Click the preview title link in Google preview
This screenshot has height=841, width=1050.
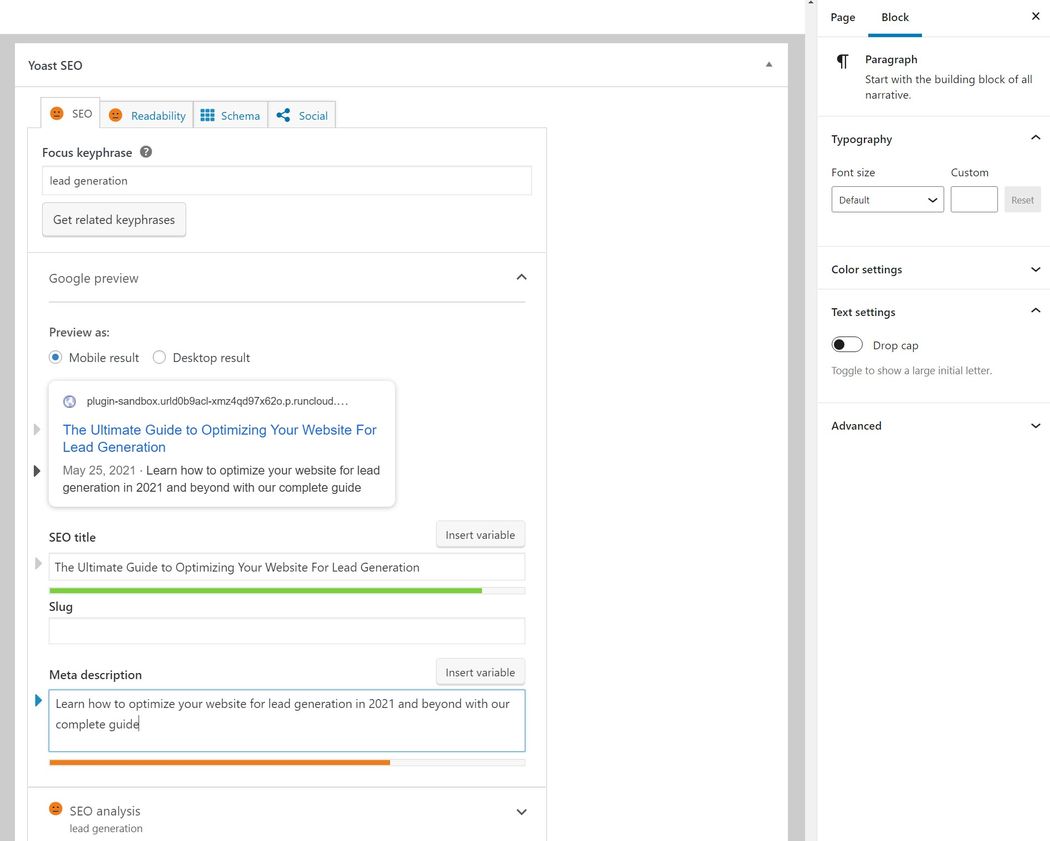coord(220,439)
